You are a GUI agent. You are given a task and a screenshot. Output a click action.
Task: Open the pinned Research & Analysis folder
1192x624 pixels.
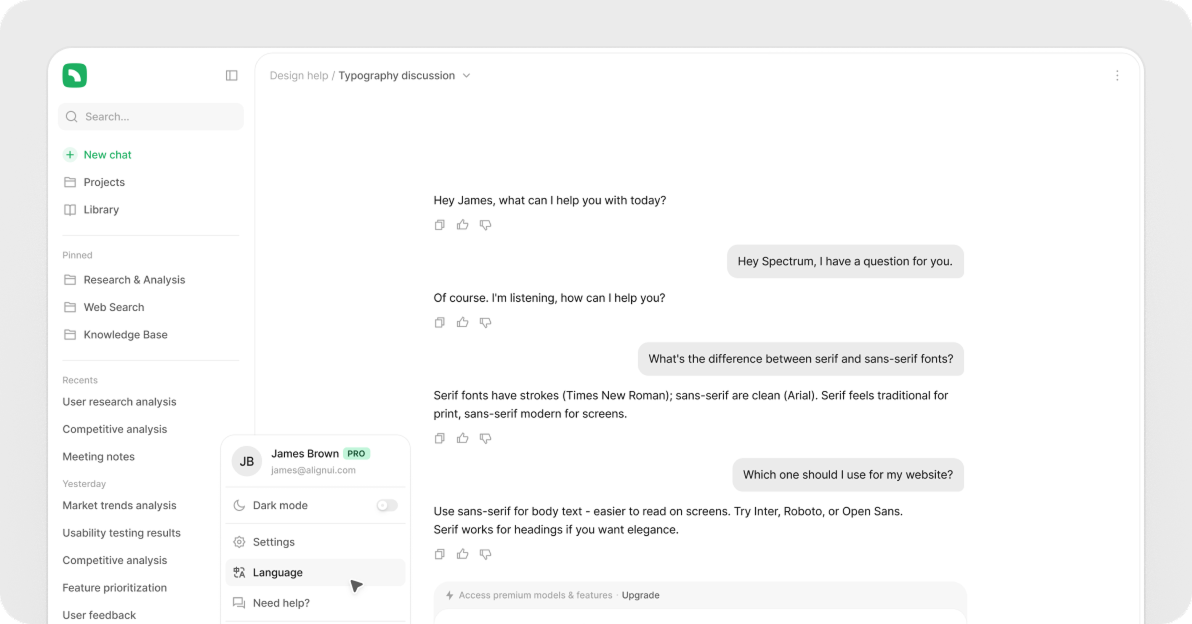(134, 280)
